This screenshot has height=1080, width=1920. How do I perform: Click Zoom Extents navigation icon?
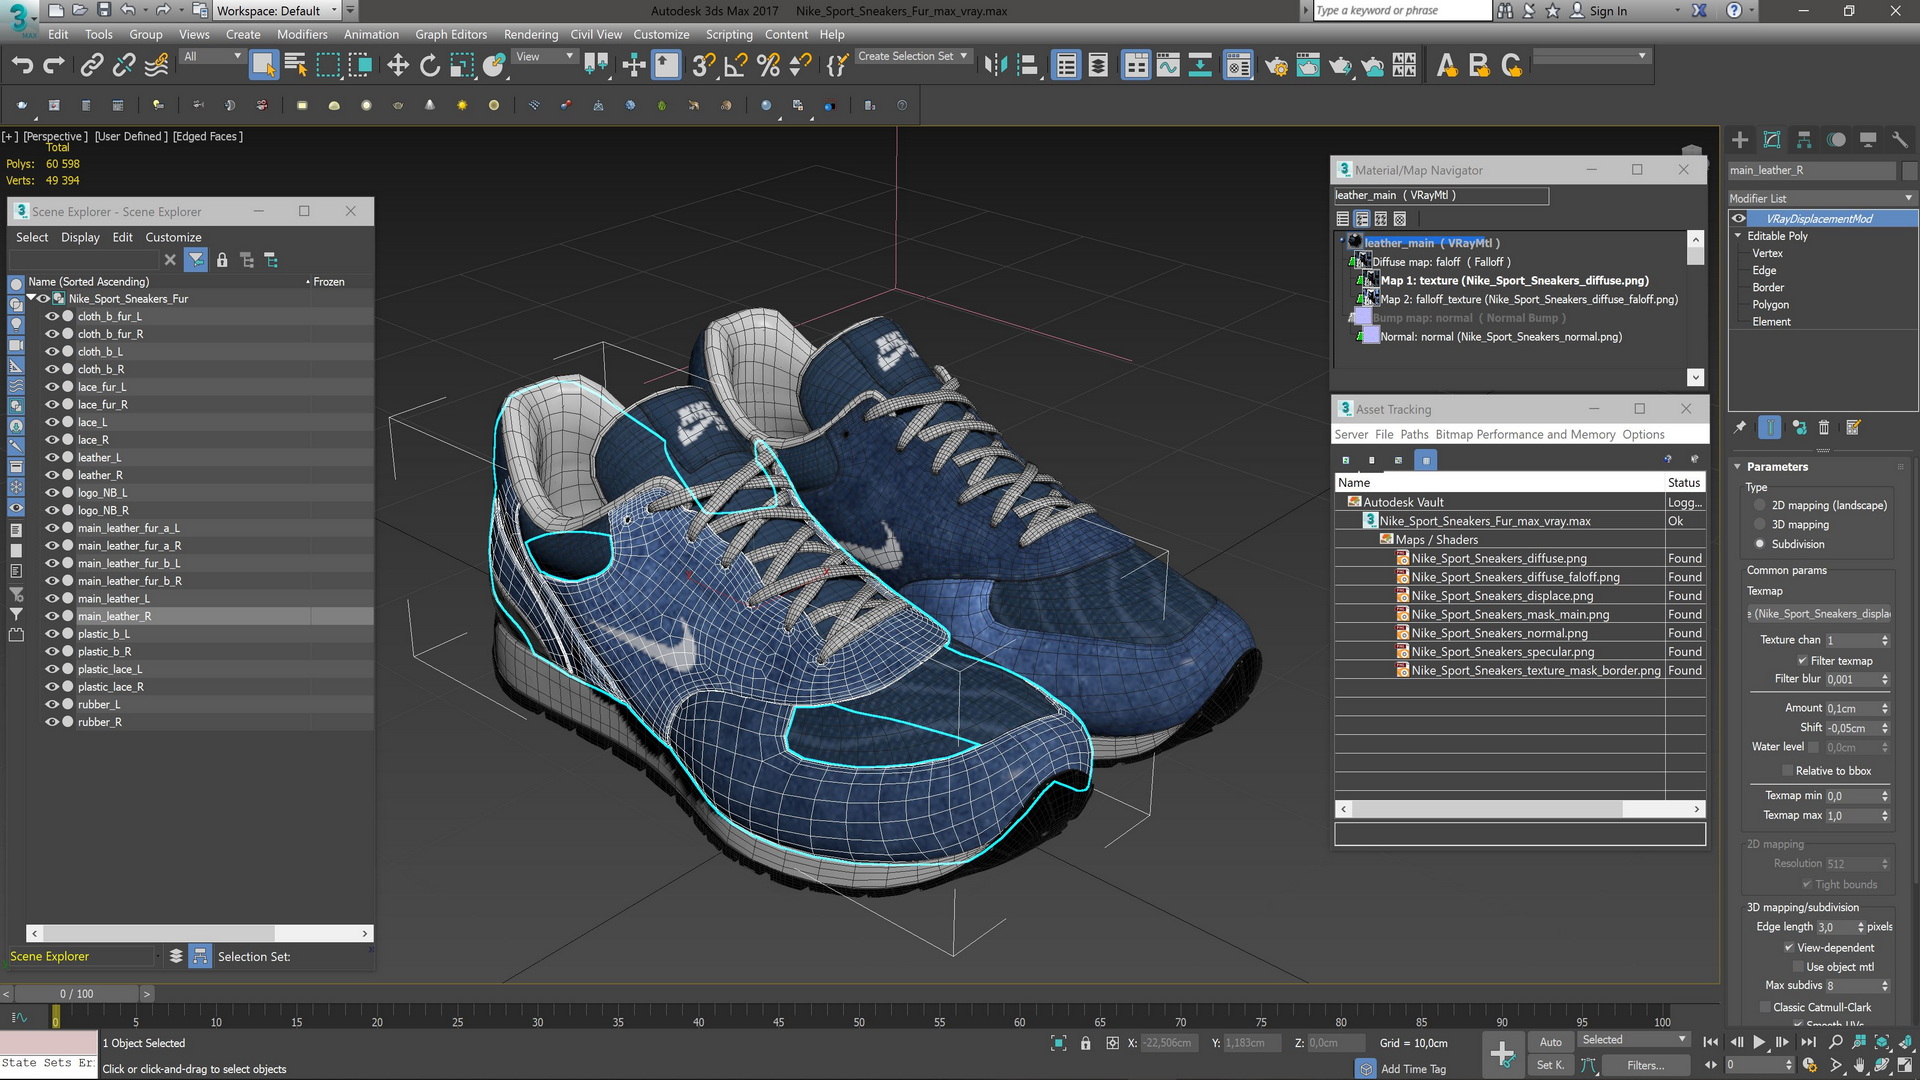pyautogui.click(x=1882, y=1042)
